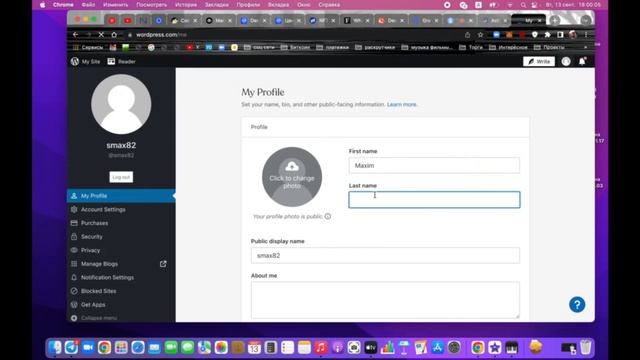Open App Store from the dock
Screen dimensions: 640x360
pyautogui.click(x=437, y=347)
